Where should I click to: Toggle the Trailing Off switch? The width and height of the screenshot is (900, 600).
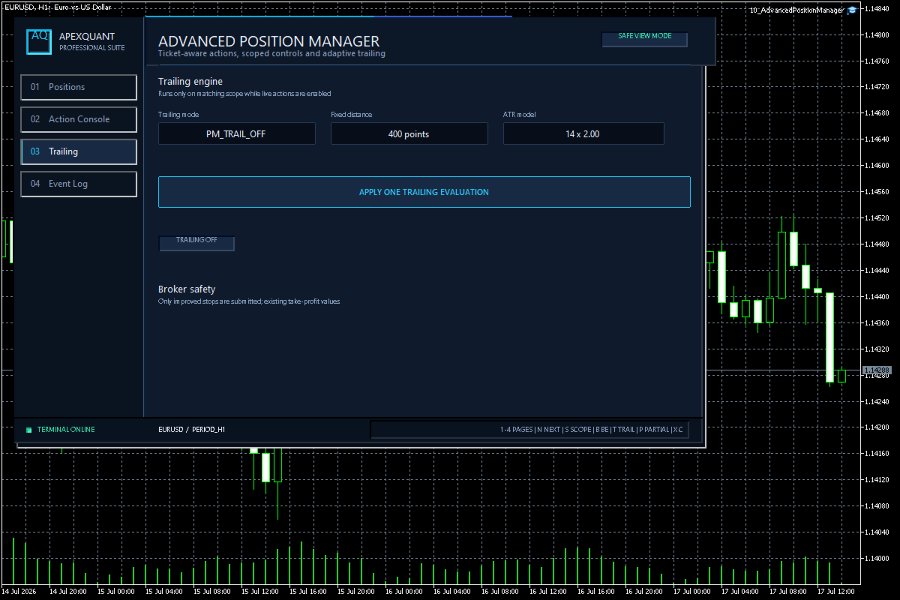197,243
